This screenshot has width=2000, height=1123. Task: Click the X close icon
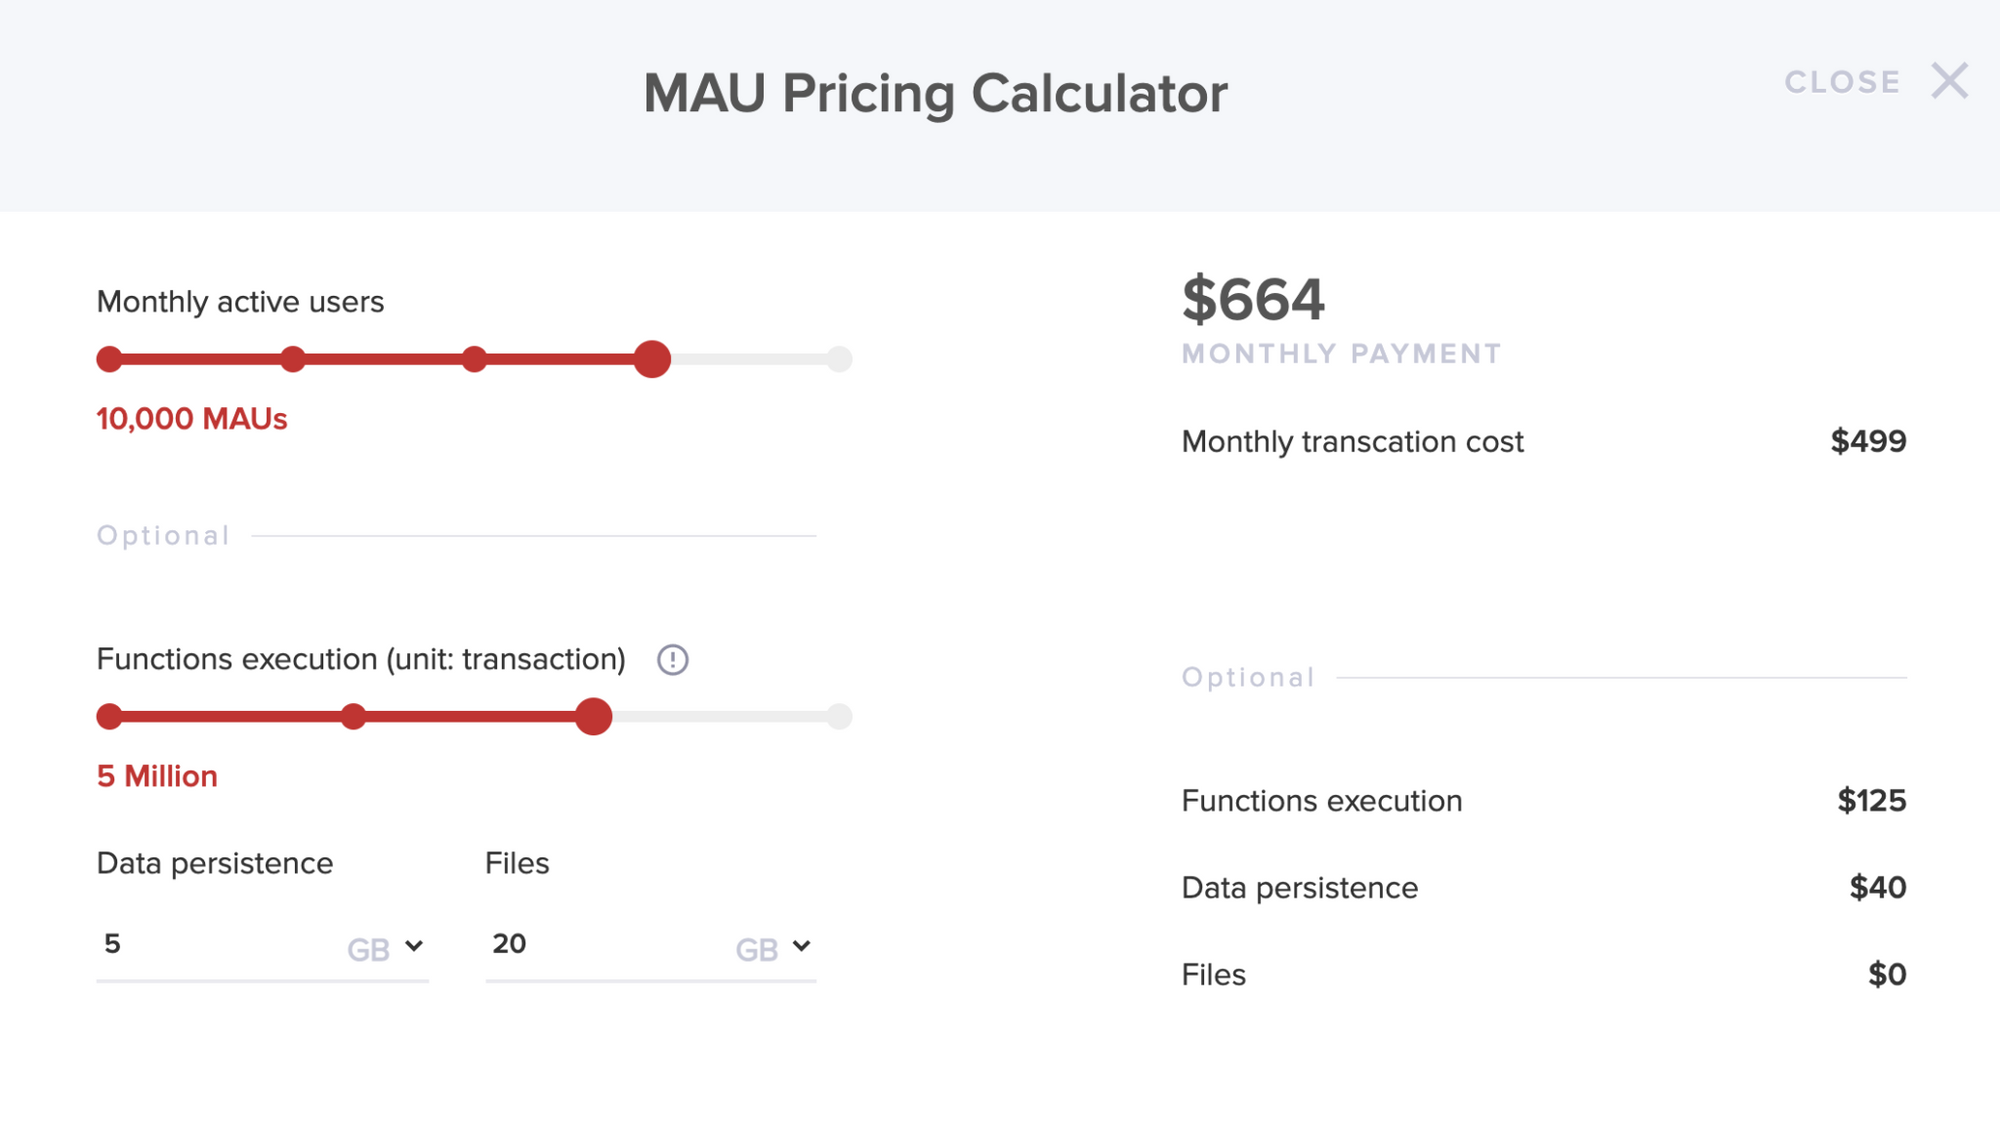tap(1949, 81)
